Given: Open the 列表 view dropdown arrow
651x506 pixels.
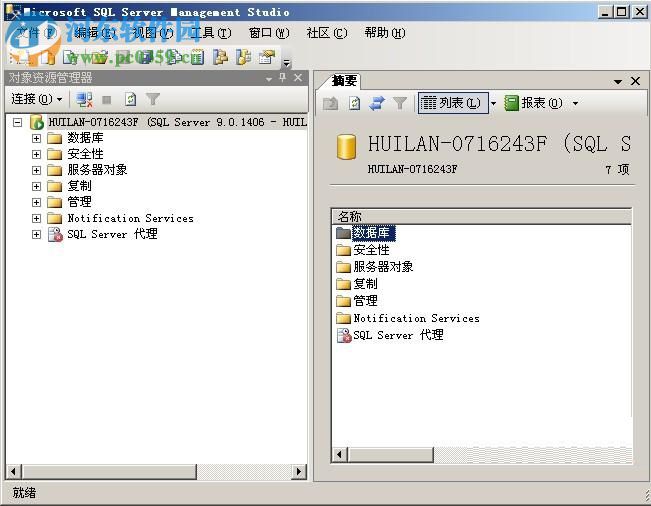Looking at the screenshot, I should tap(493, 103).
